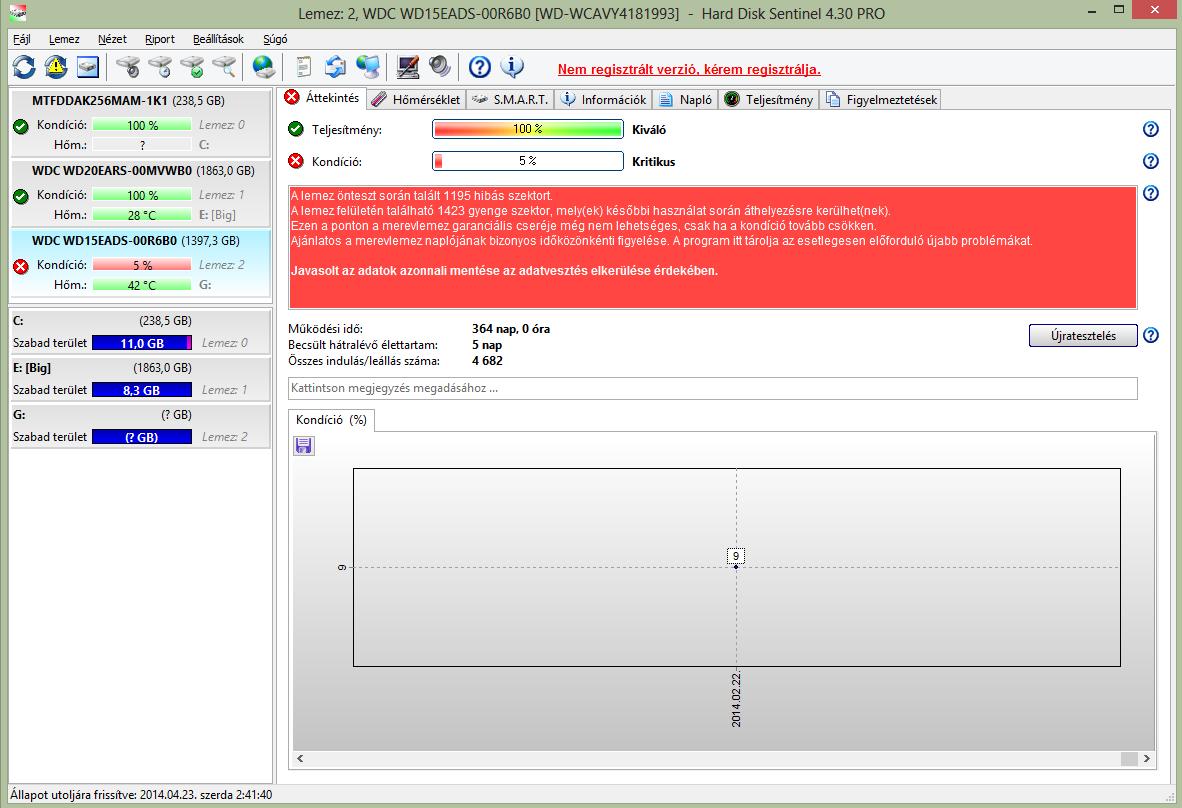Open the Nézet menu
The width and height of the screenshot is (1182, 808).
[112, 39]
